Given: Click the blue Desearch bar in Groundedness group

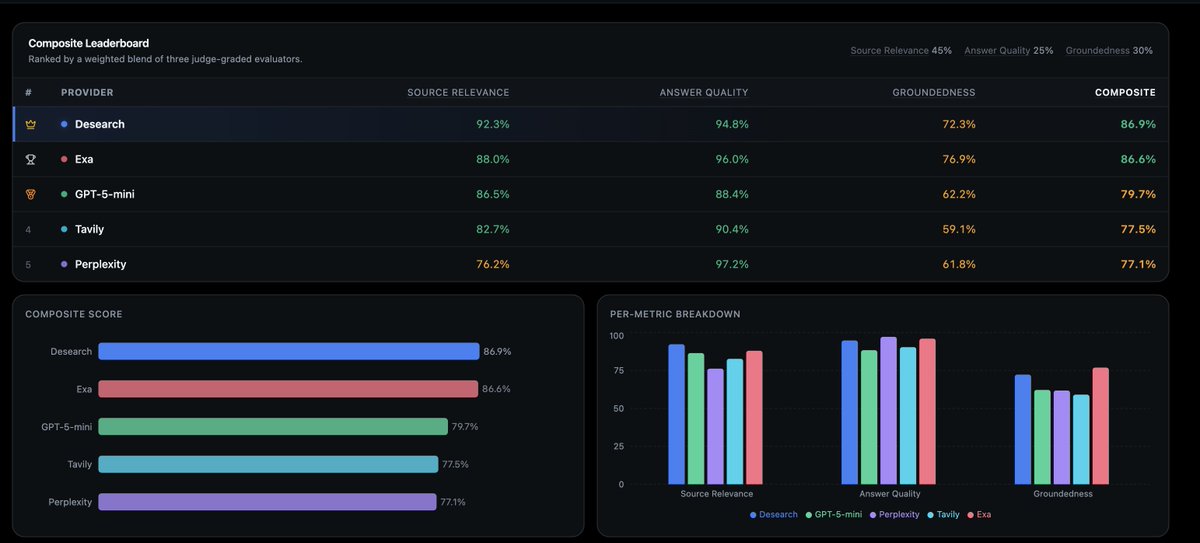Looking at the screenshot, I should click(1023, 430).
